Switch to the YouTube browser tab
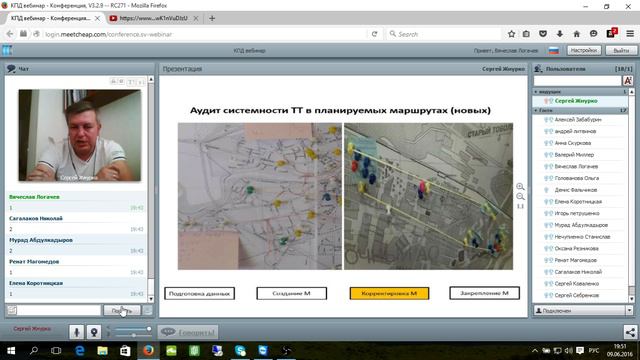Image resolution: width=640 pixels, height=360 pixels. [x=153, y=18]
